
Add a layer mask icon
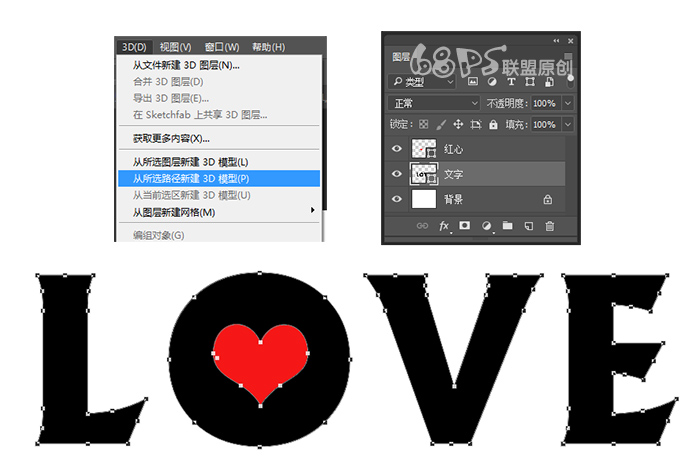(x=464, y=226)
